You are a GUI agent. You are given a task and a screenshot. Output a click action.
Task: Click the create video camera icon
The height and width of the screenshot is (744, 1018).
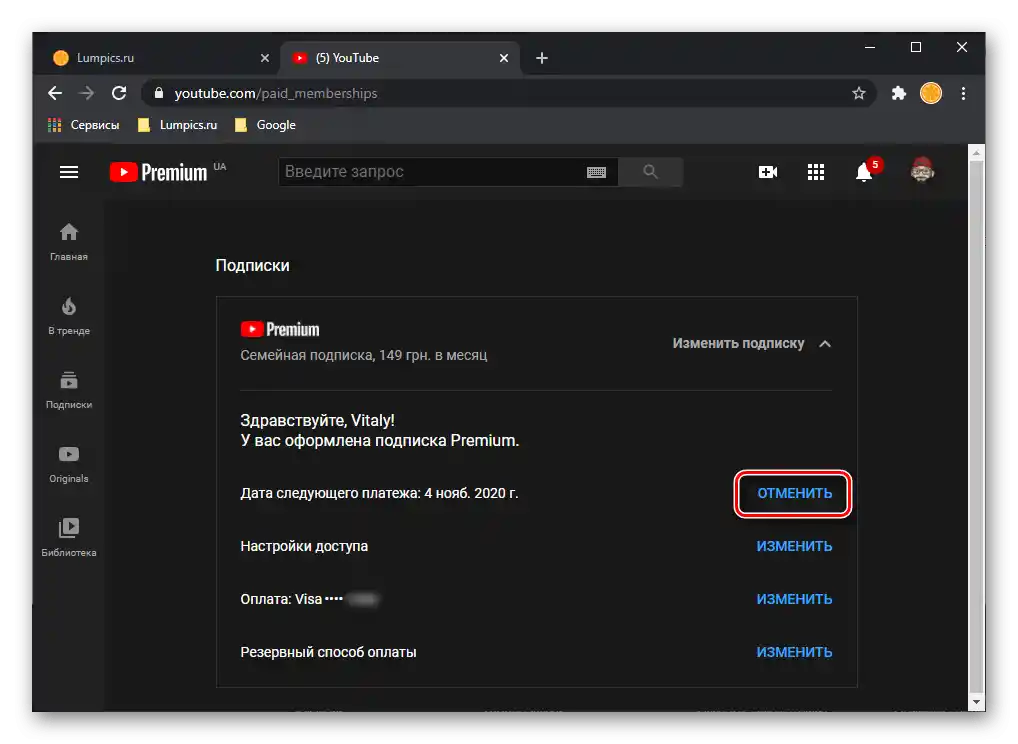coord(767,171)
